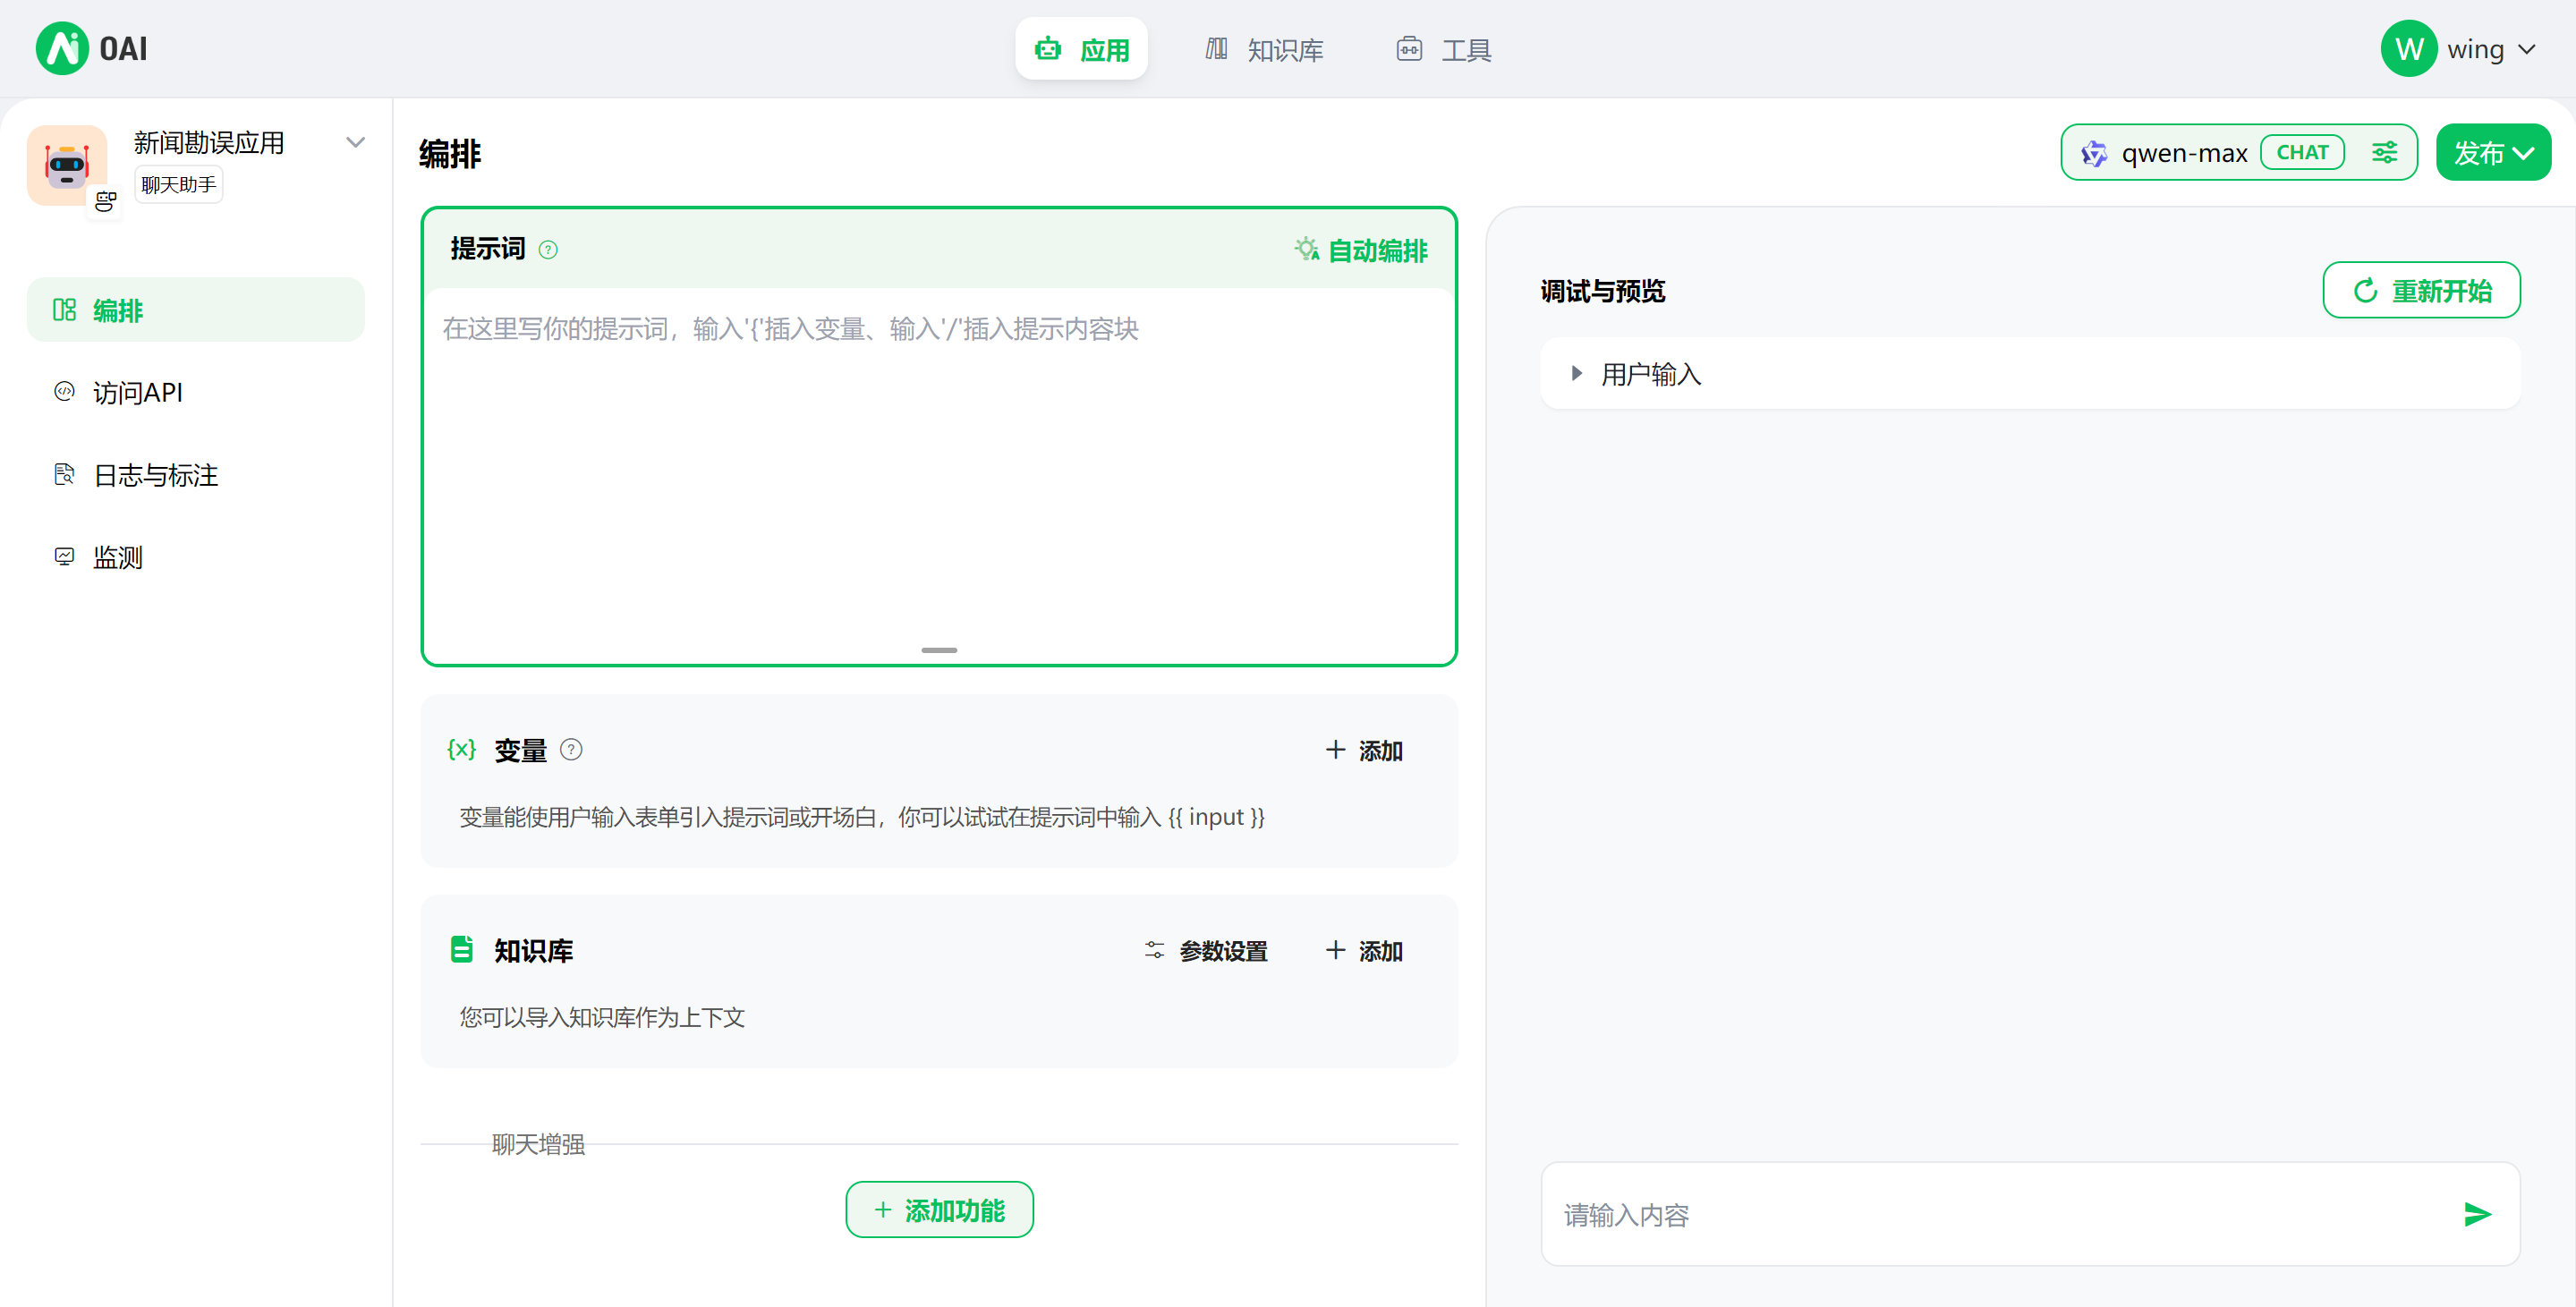The image size is (2576, 1307).
Task: Open the wing account dropdown arrow
Action: (x=2527, y=49)
